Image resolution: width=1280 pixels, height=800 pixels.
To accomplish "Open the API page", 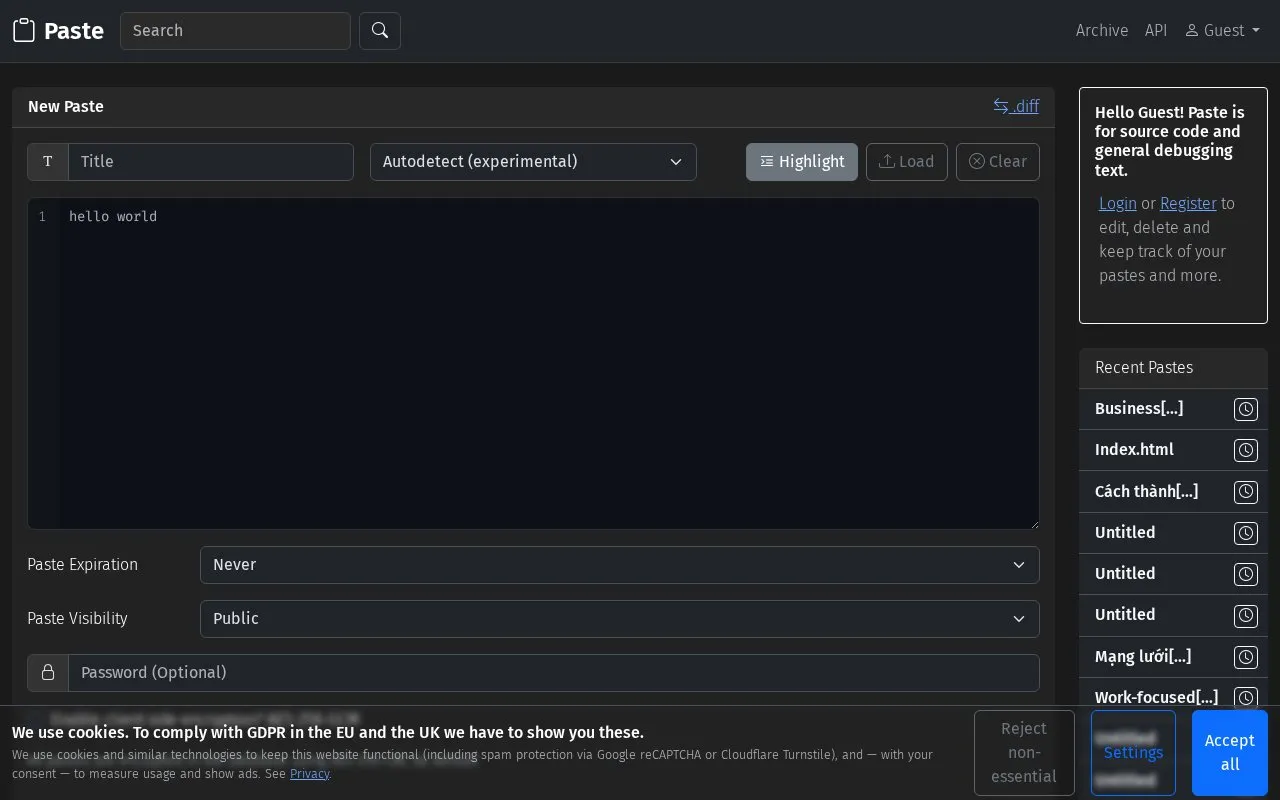I will click(x=1156, y=31).
